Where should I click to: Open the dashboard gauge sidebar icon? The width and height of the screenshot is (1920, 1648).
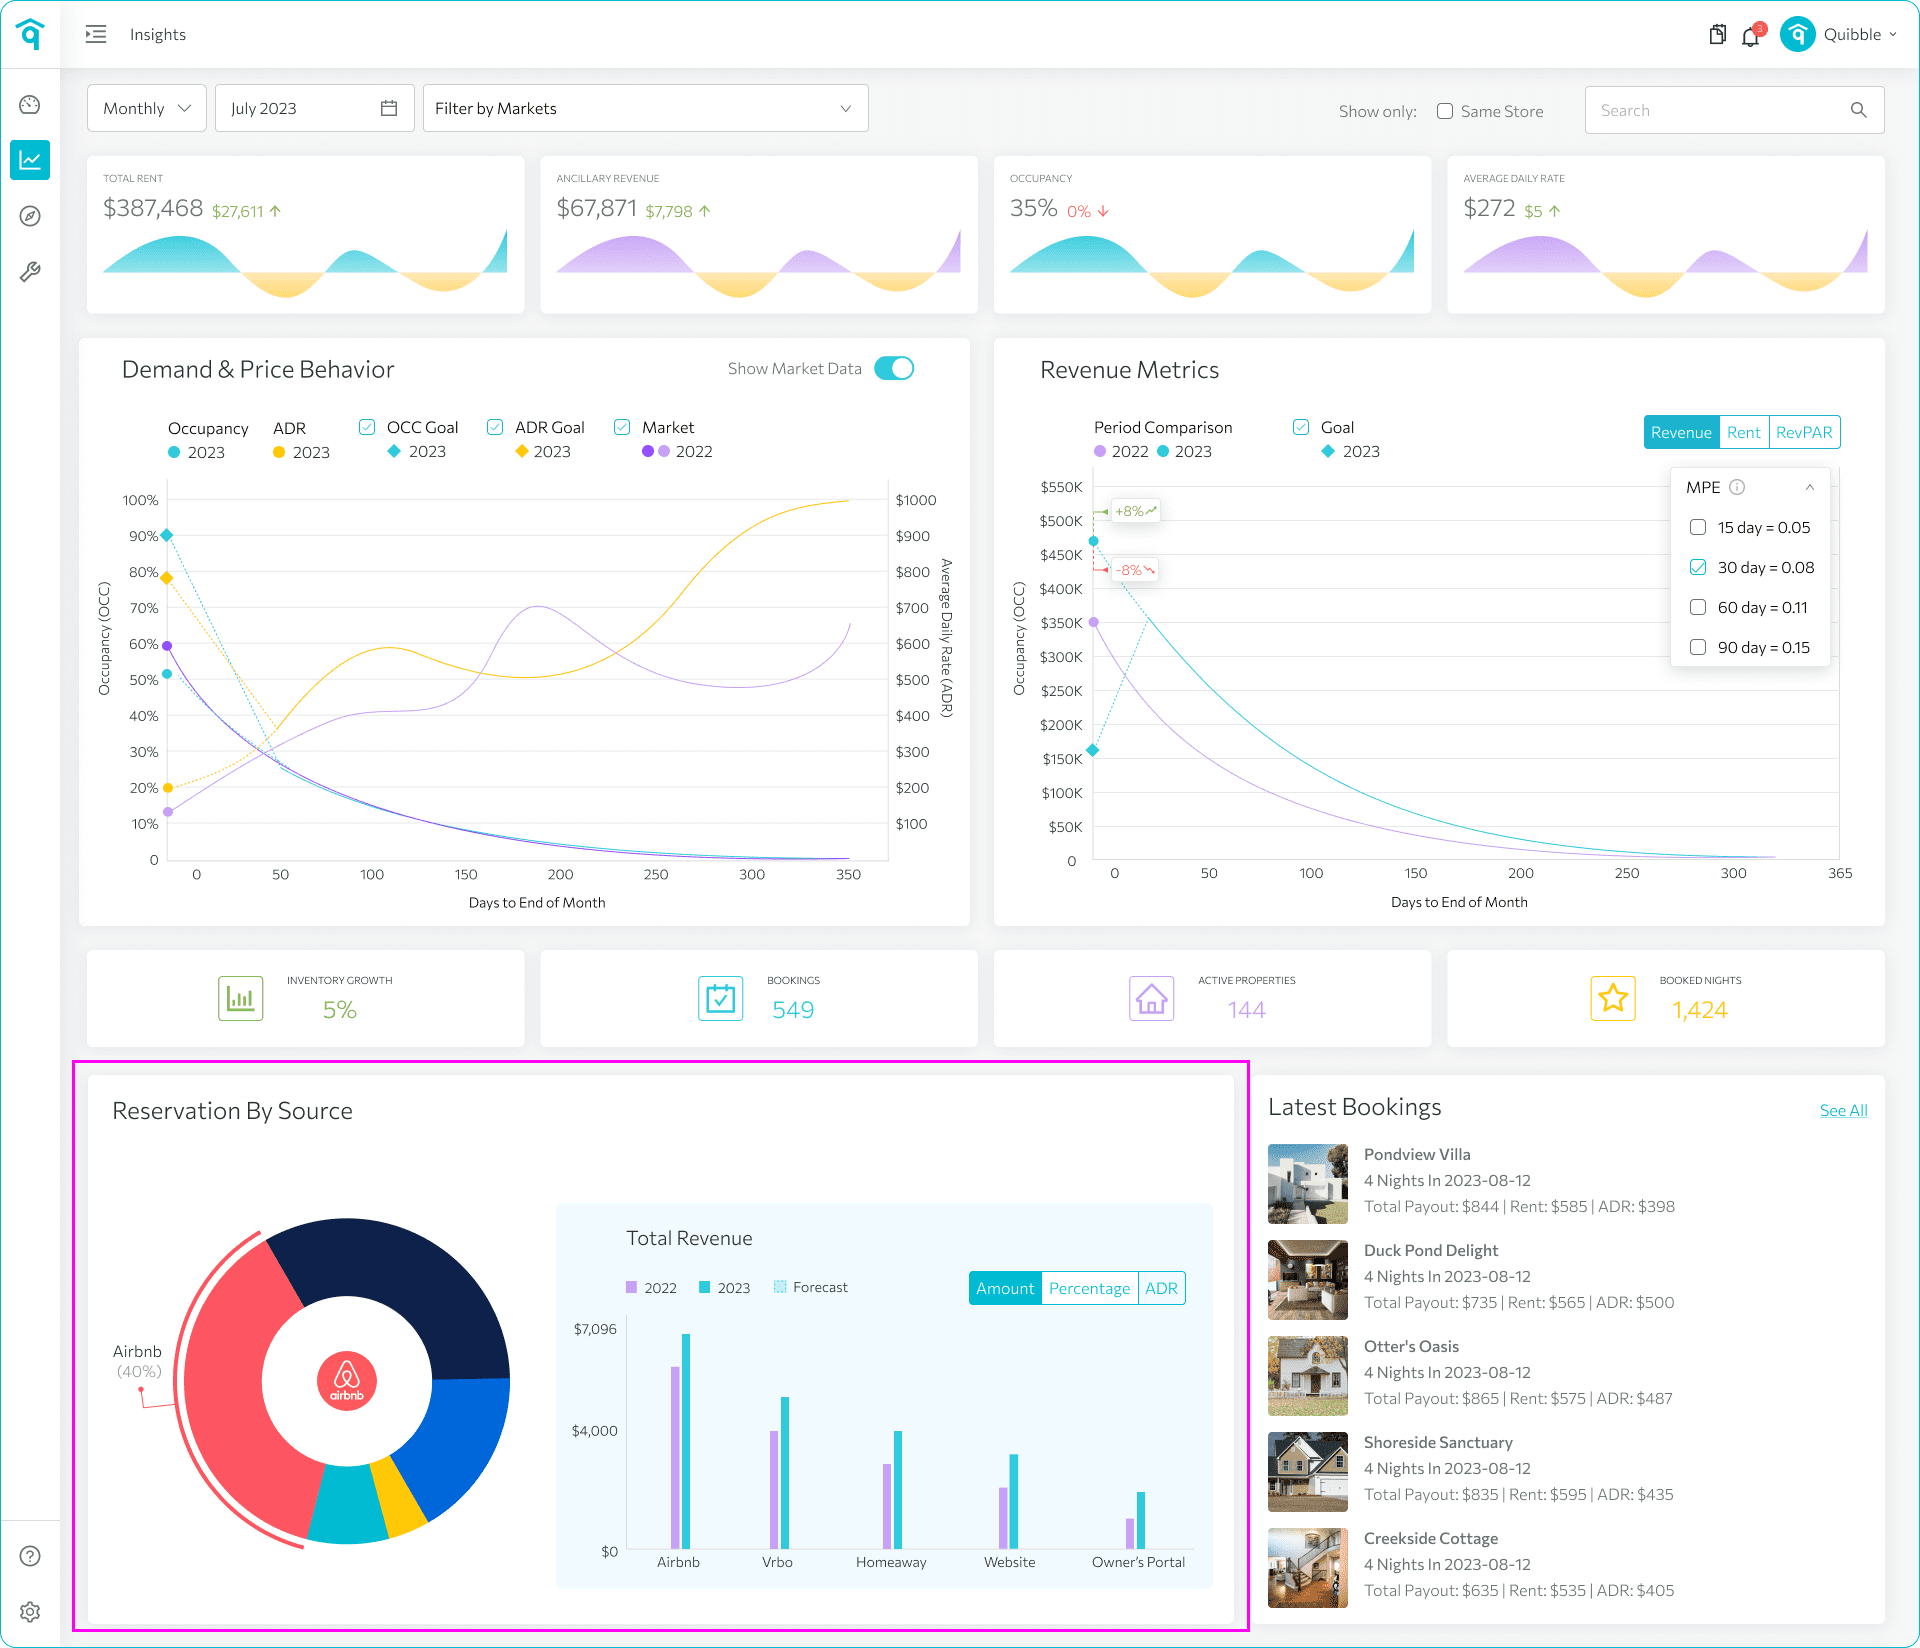click(x=30, y=104)
